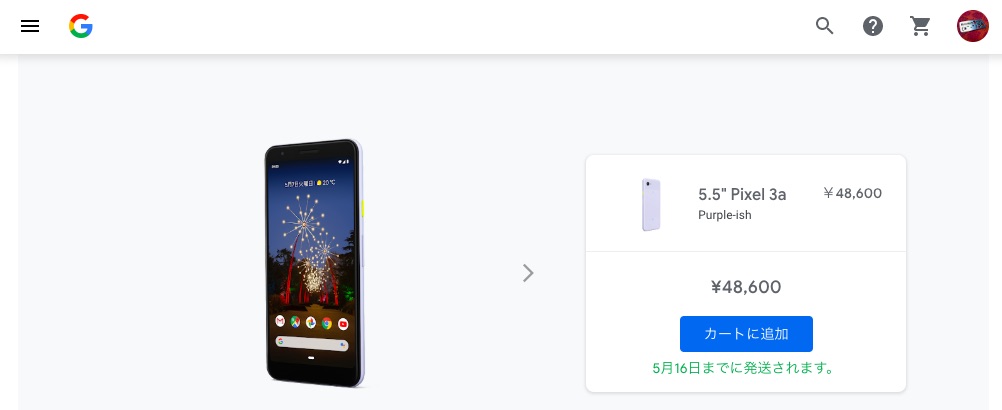This screenshot has width=1002, height=410.
Task: Click the ¥48,600 total above the cart button
Action: pyautogui.click(x=746, y=287)
